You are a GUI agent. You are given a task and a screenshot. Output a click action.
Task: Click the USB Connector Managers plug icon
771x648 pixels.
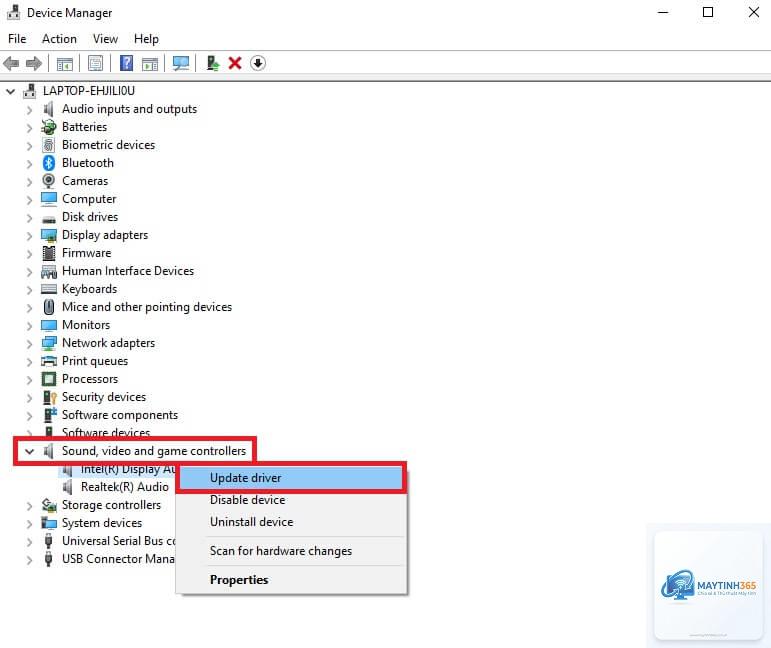click(48, 559)
